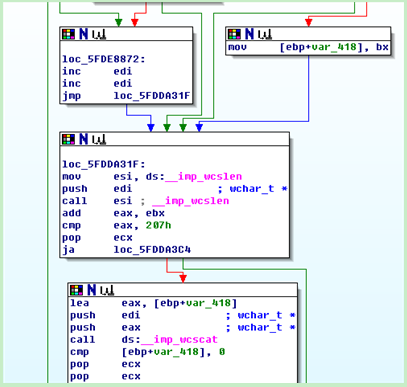Click the graph icon on the mov bx node

tap(265, 34)
